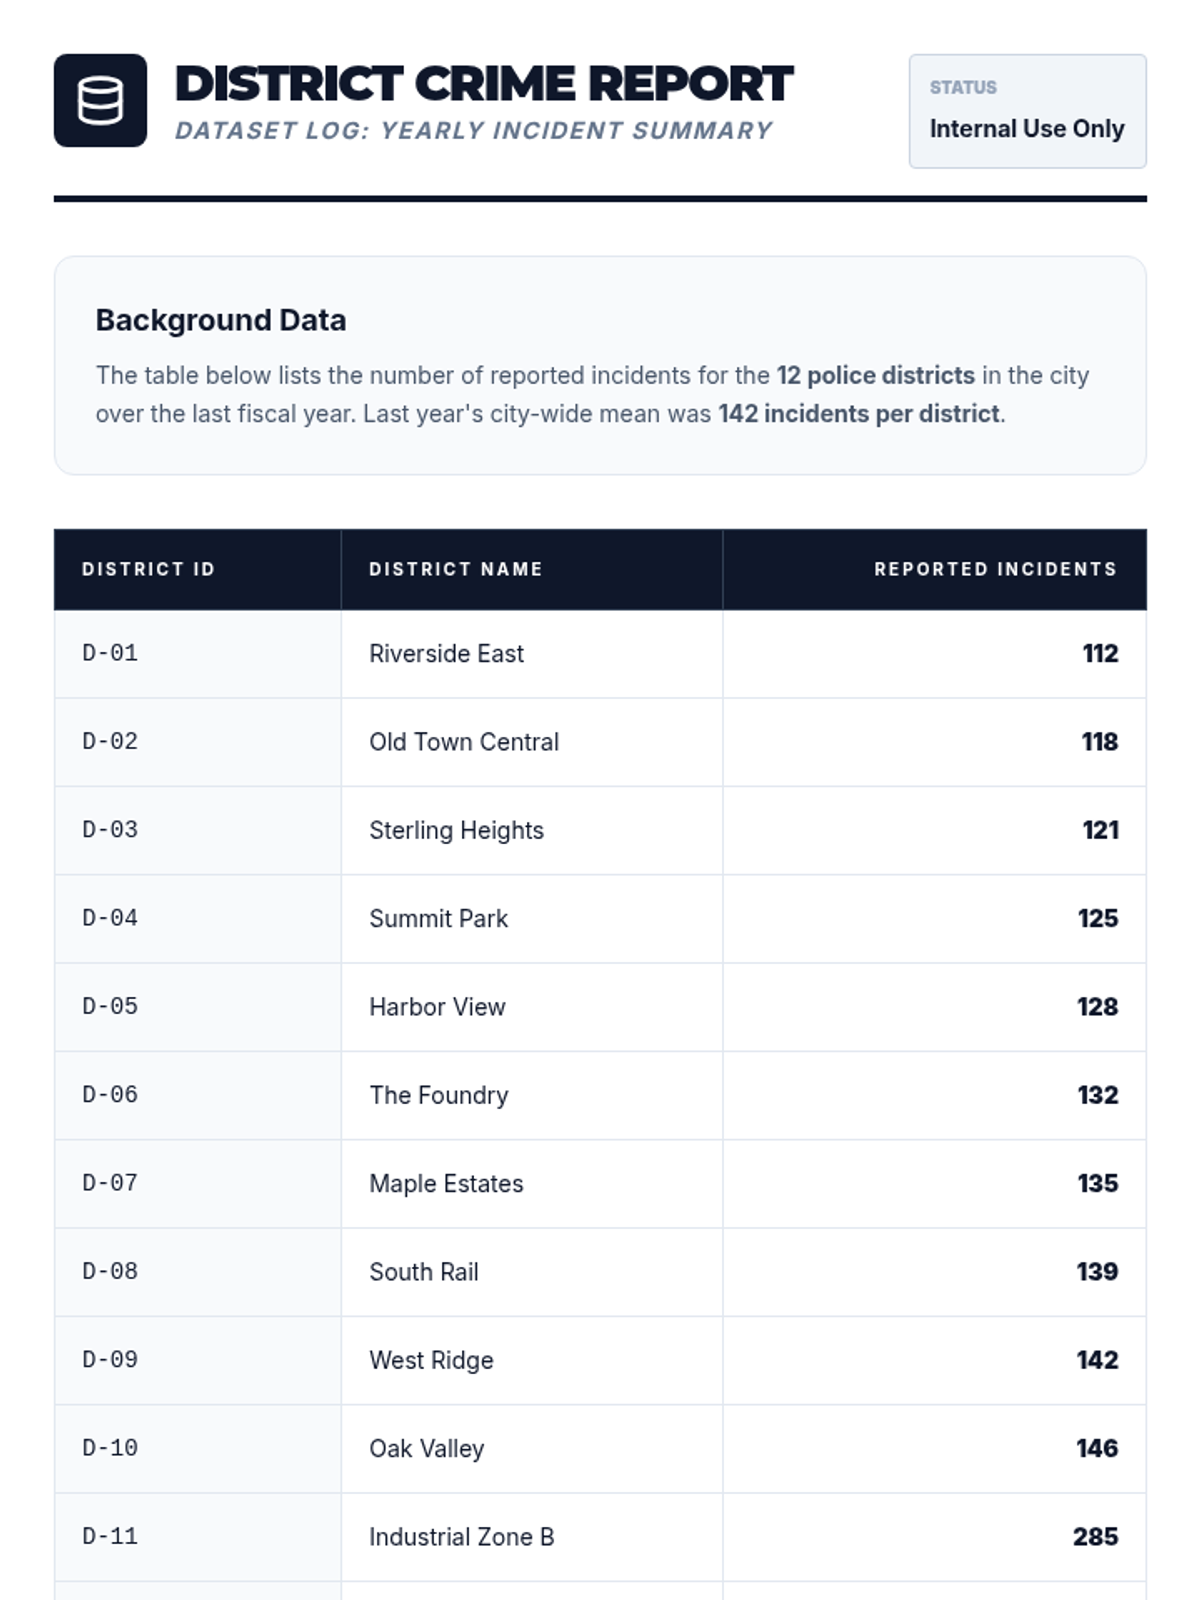Viewport: 1200px width, 1600px height.
Task: Click Summit Park incident count 125
Action: coord(1097,918)
